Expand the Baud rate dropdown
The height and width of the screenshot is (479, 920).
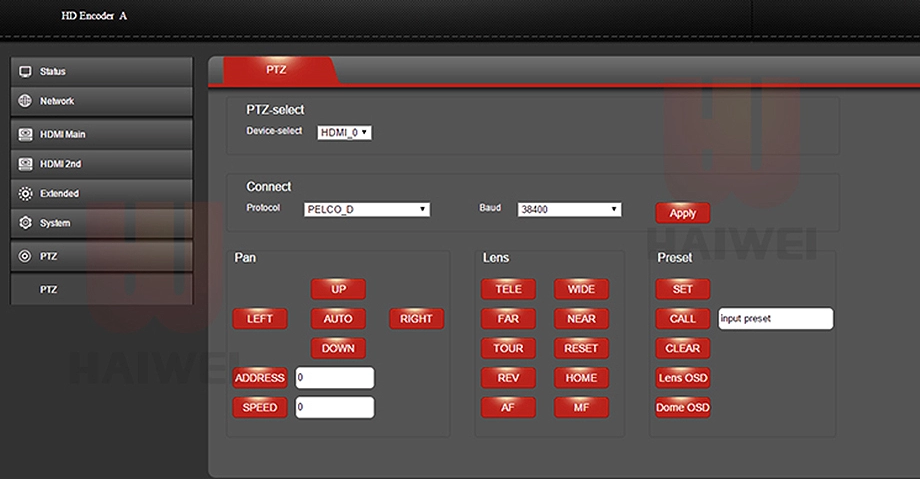(x=569, y=210)
